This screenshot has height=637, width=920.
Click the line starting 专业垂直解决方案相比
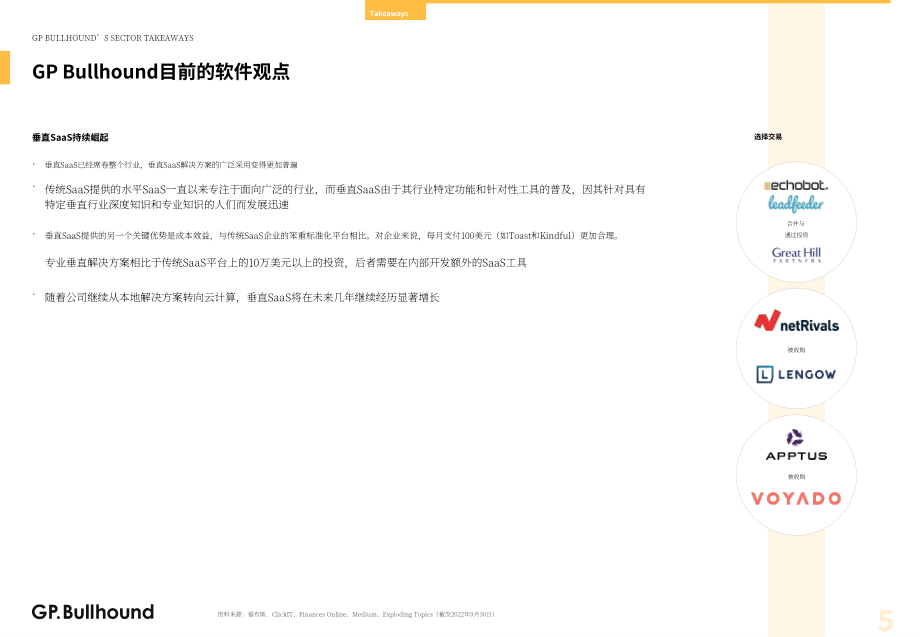point(286,262)
